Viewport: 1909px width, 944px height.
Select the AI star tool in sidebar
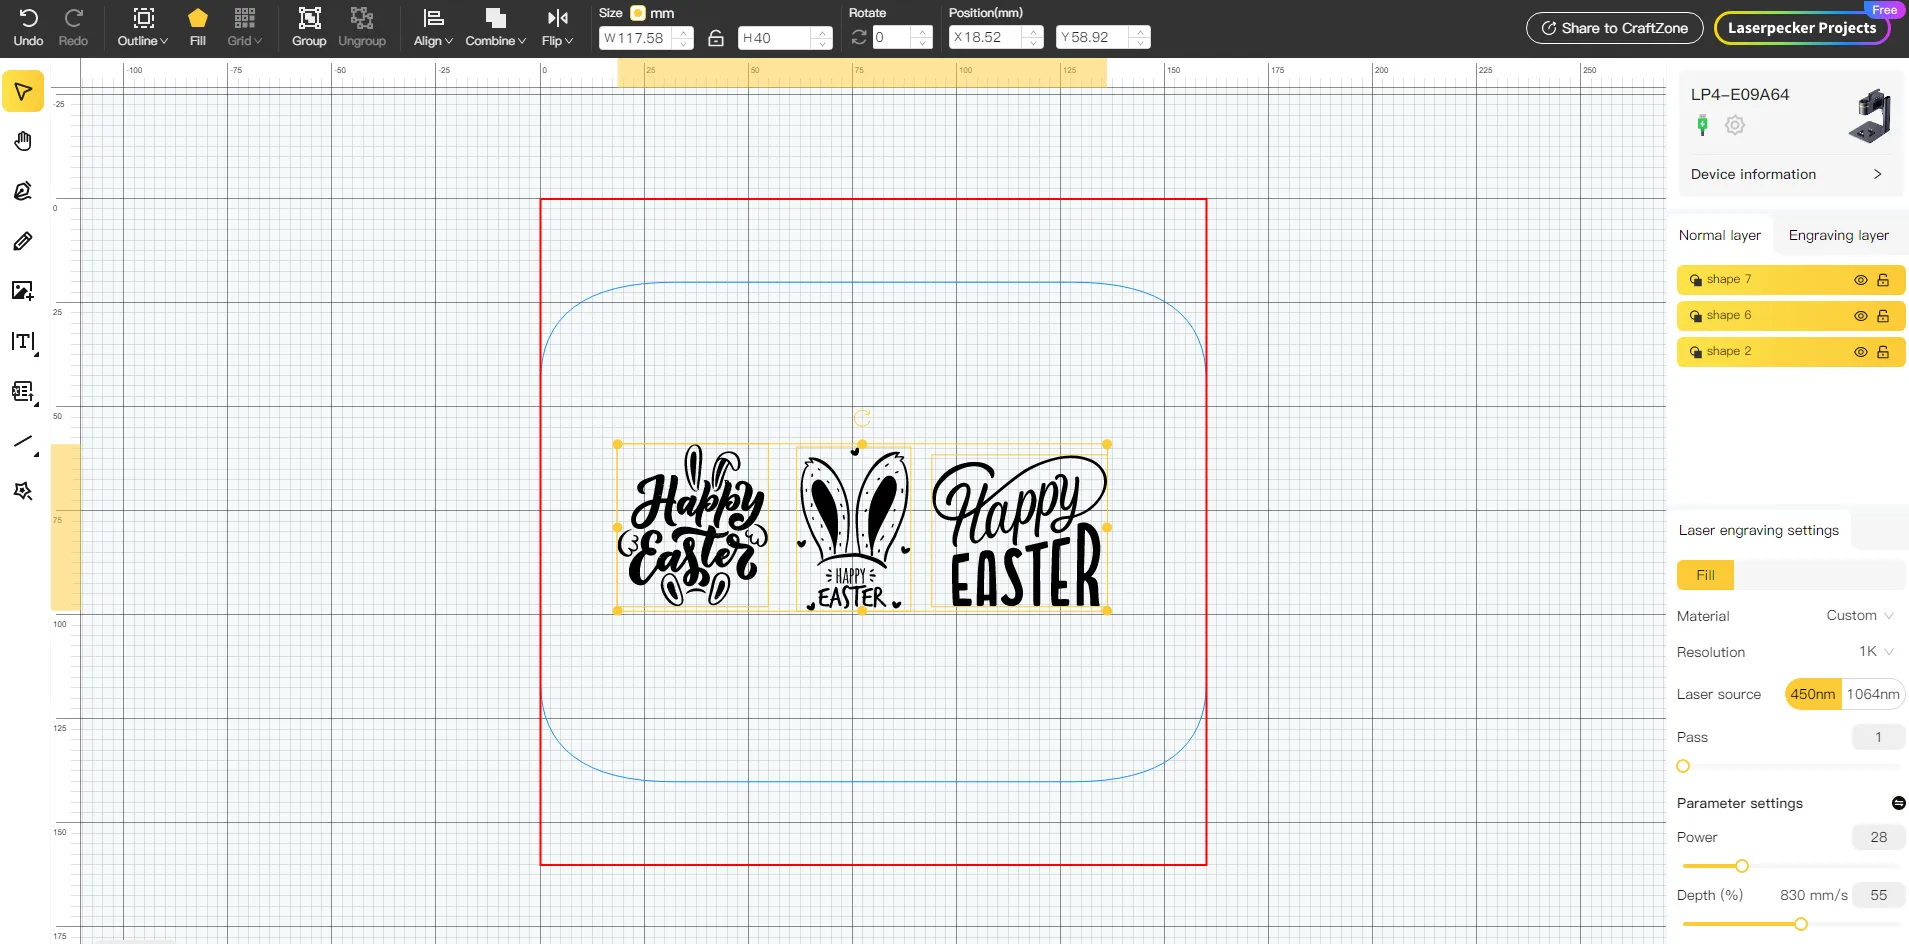[23, 491]
